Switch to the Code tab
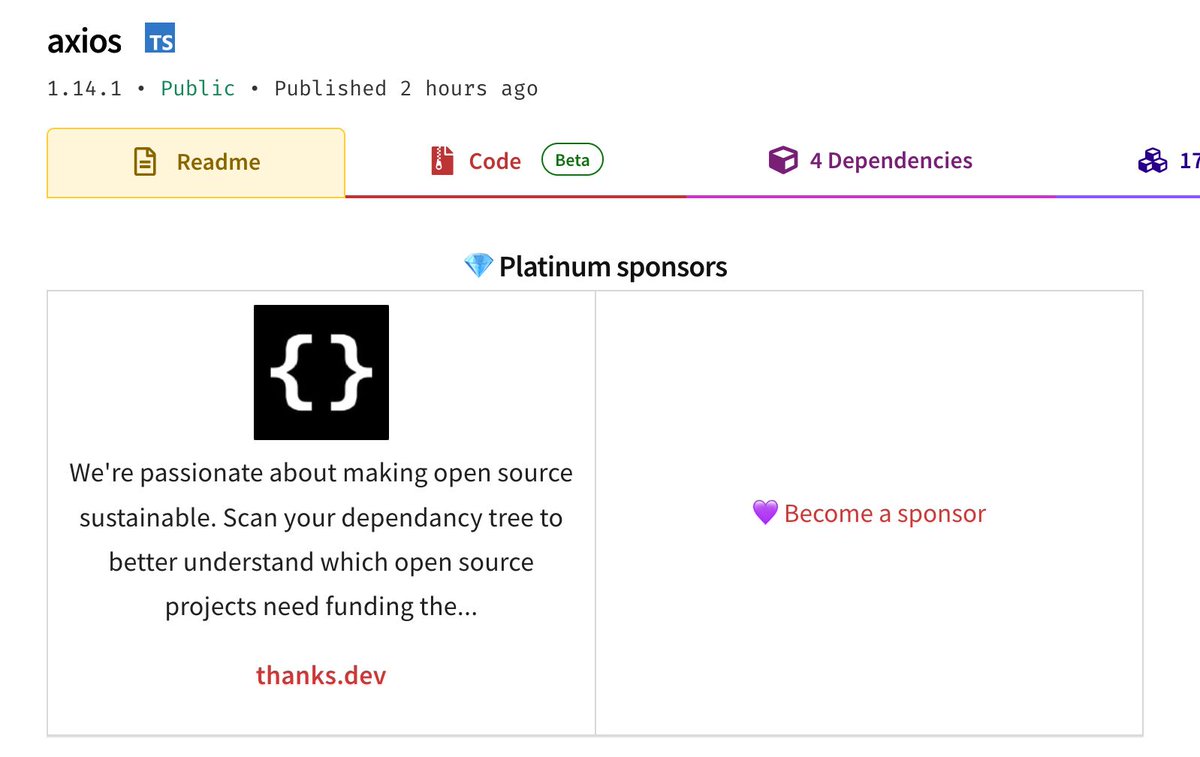 pyautogui.click(x=516, y=162)
